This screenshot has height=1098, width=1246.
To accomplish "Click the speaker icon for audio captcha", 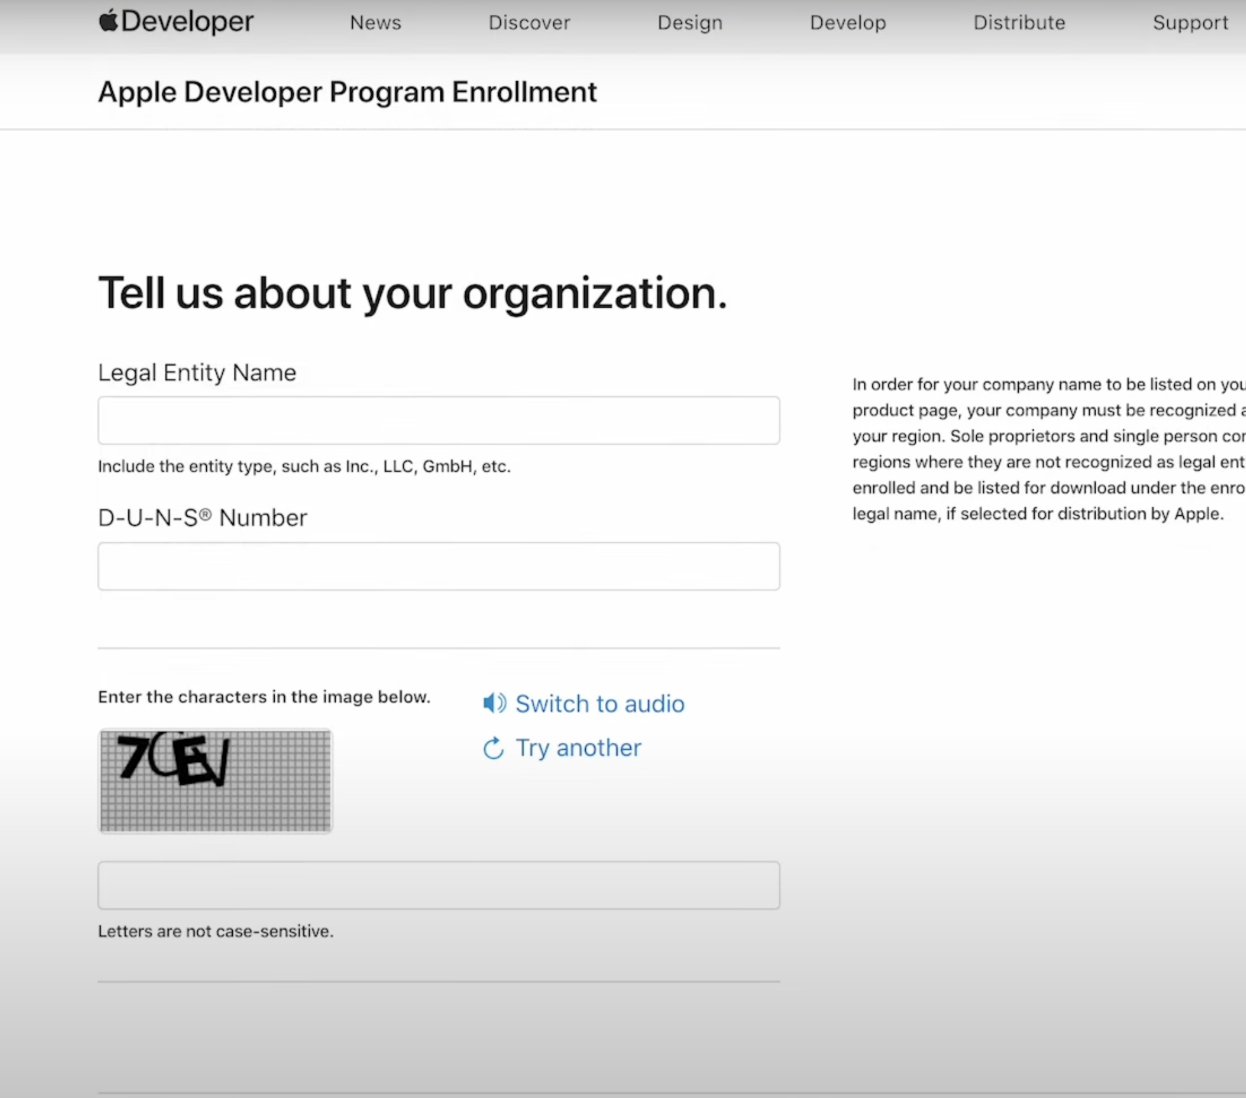I will [494, 703].
